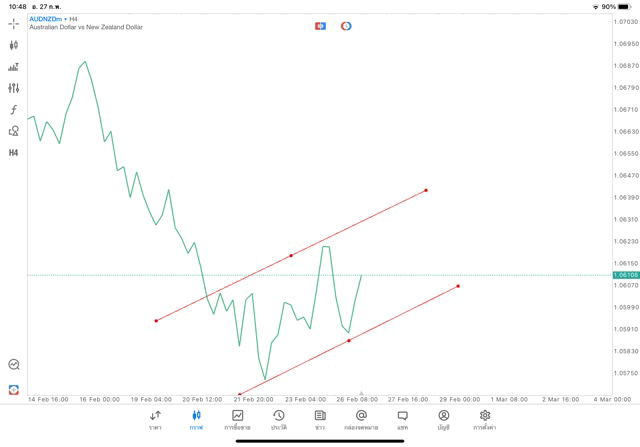The image size is (640, 447).
Task: Open the drawing objects shapes tool
Action: coord(14,131)
